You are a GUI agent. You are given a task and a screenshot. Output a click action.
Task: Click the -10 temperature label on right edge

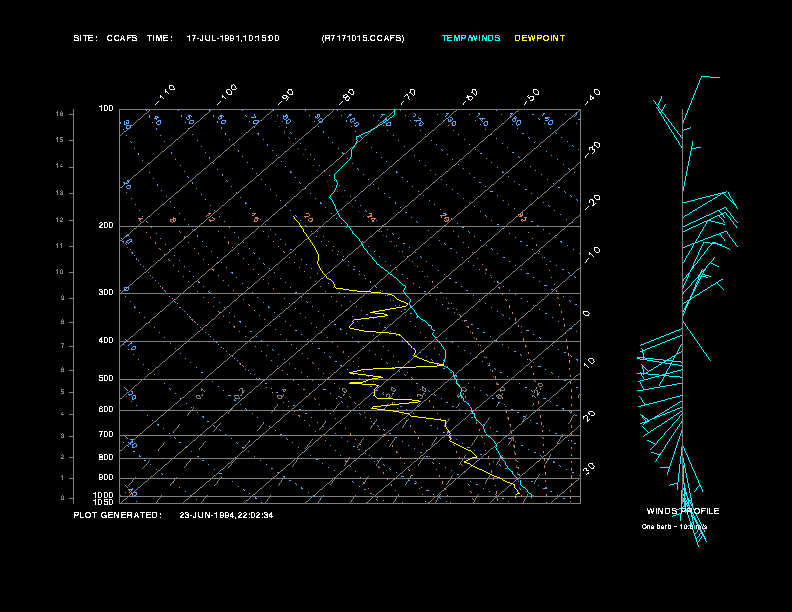[592, 254]
